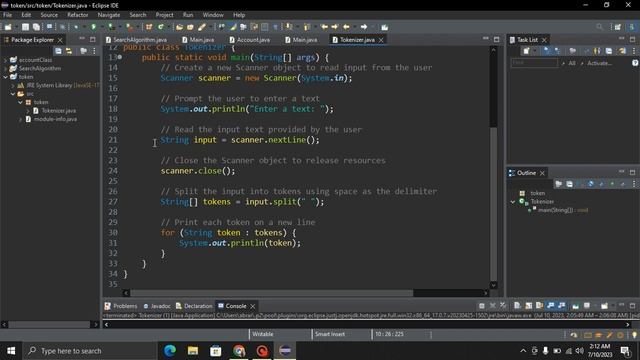
Task: Open the Project menu
Action: (164, 15)
